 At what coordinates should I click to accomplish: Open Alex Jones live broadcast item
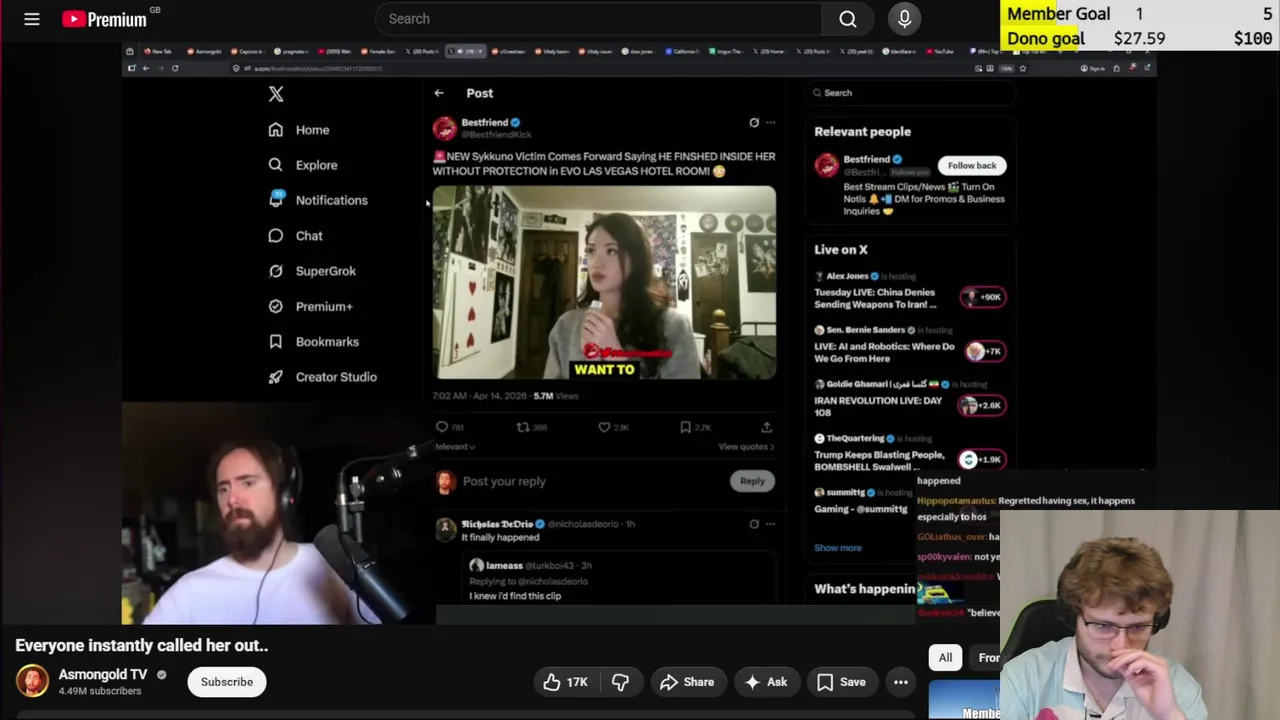[908, 290]
